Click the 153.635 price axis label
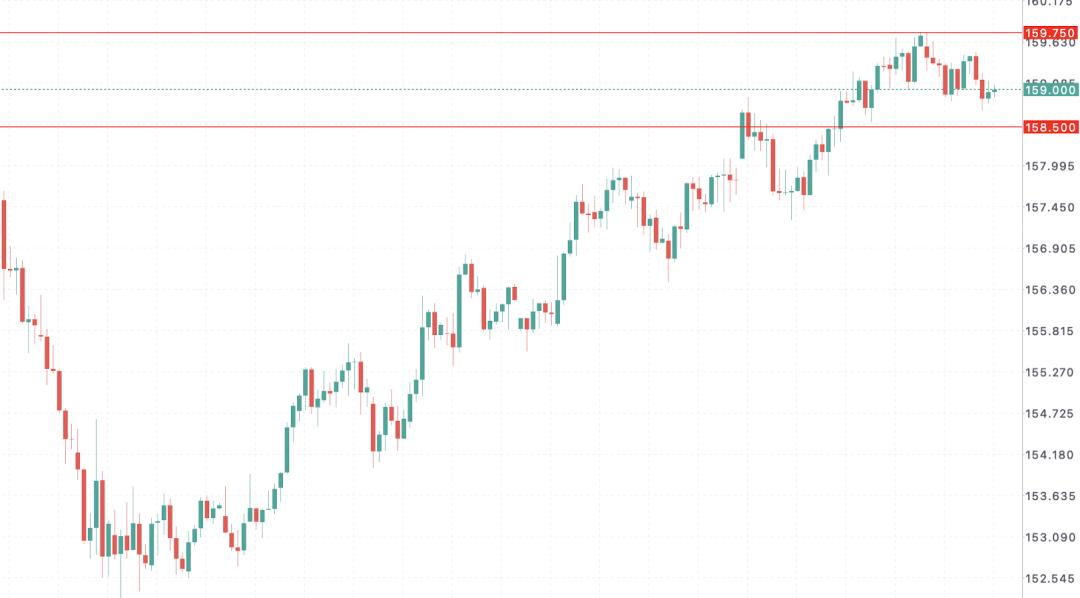Viewport: 1080px width, 598px height. pos(1050,496)
